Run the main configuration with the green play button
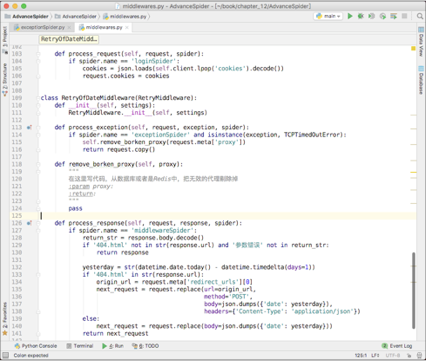Image resolution: width=426 pixels, height=361 pixels. click(350, 16)
